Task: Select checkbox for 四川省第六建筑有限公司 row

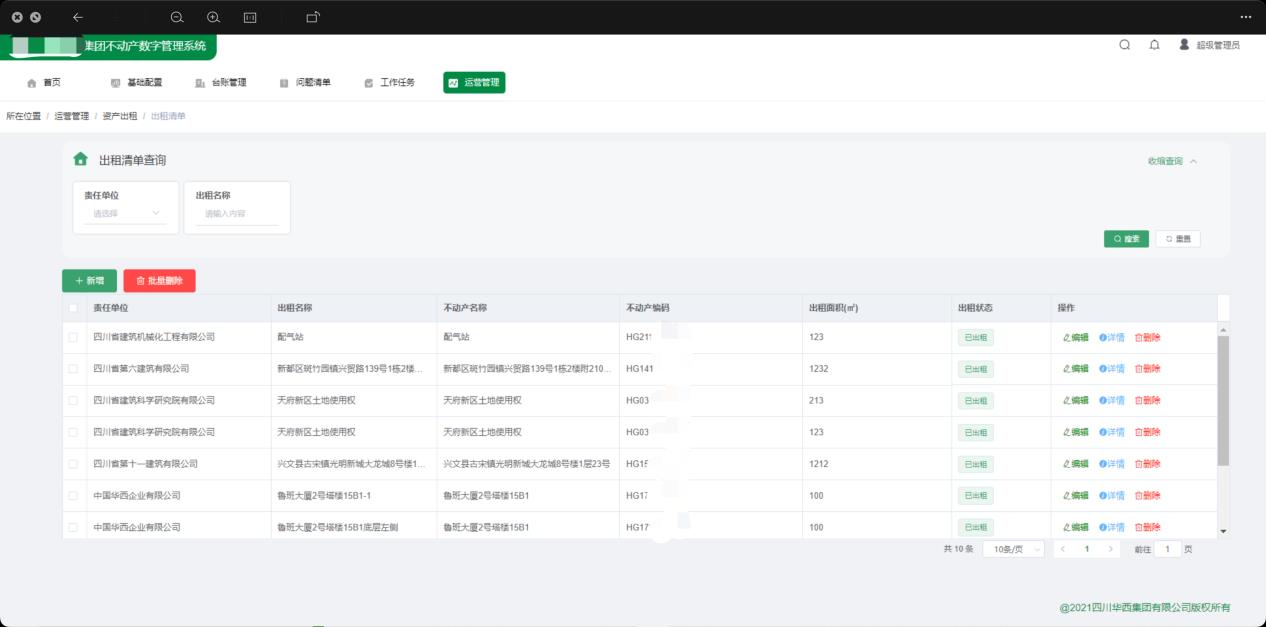Action: [x=73, y=369]
